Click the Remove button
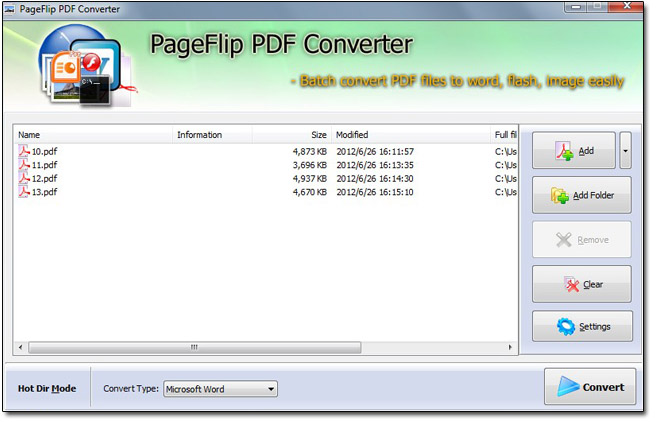 coord(582,240)
